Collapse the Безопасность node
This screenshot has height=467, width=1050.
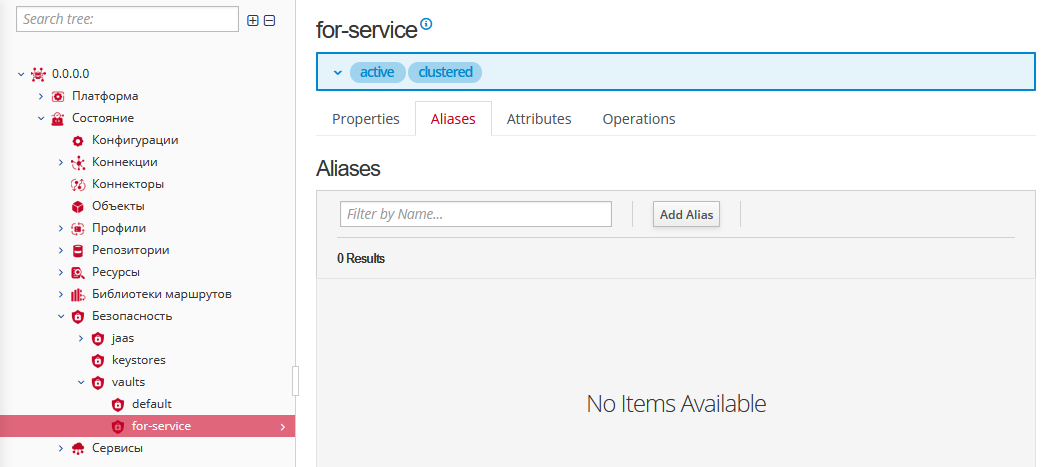[61, 316]
